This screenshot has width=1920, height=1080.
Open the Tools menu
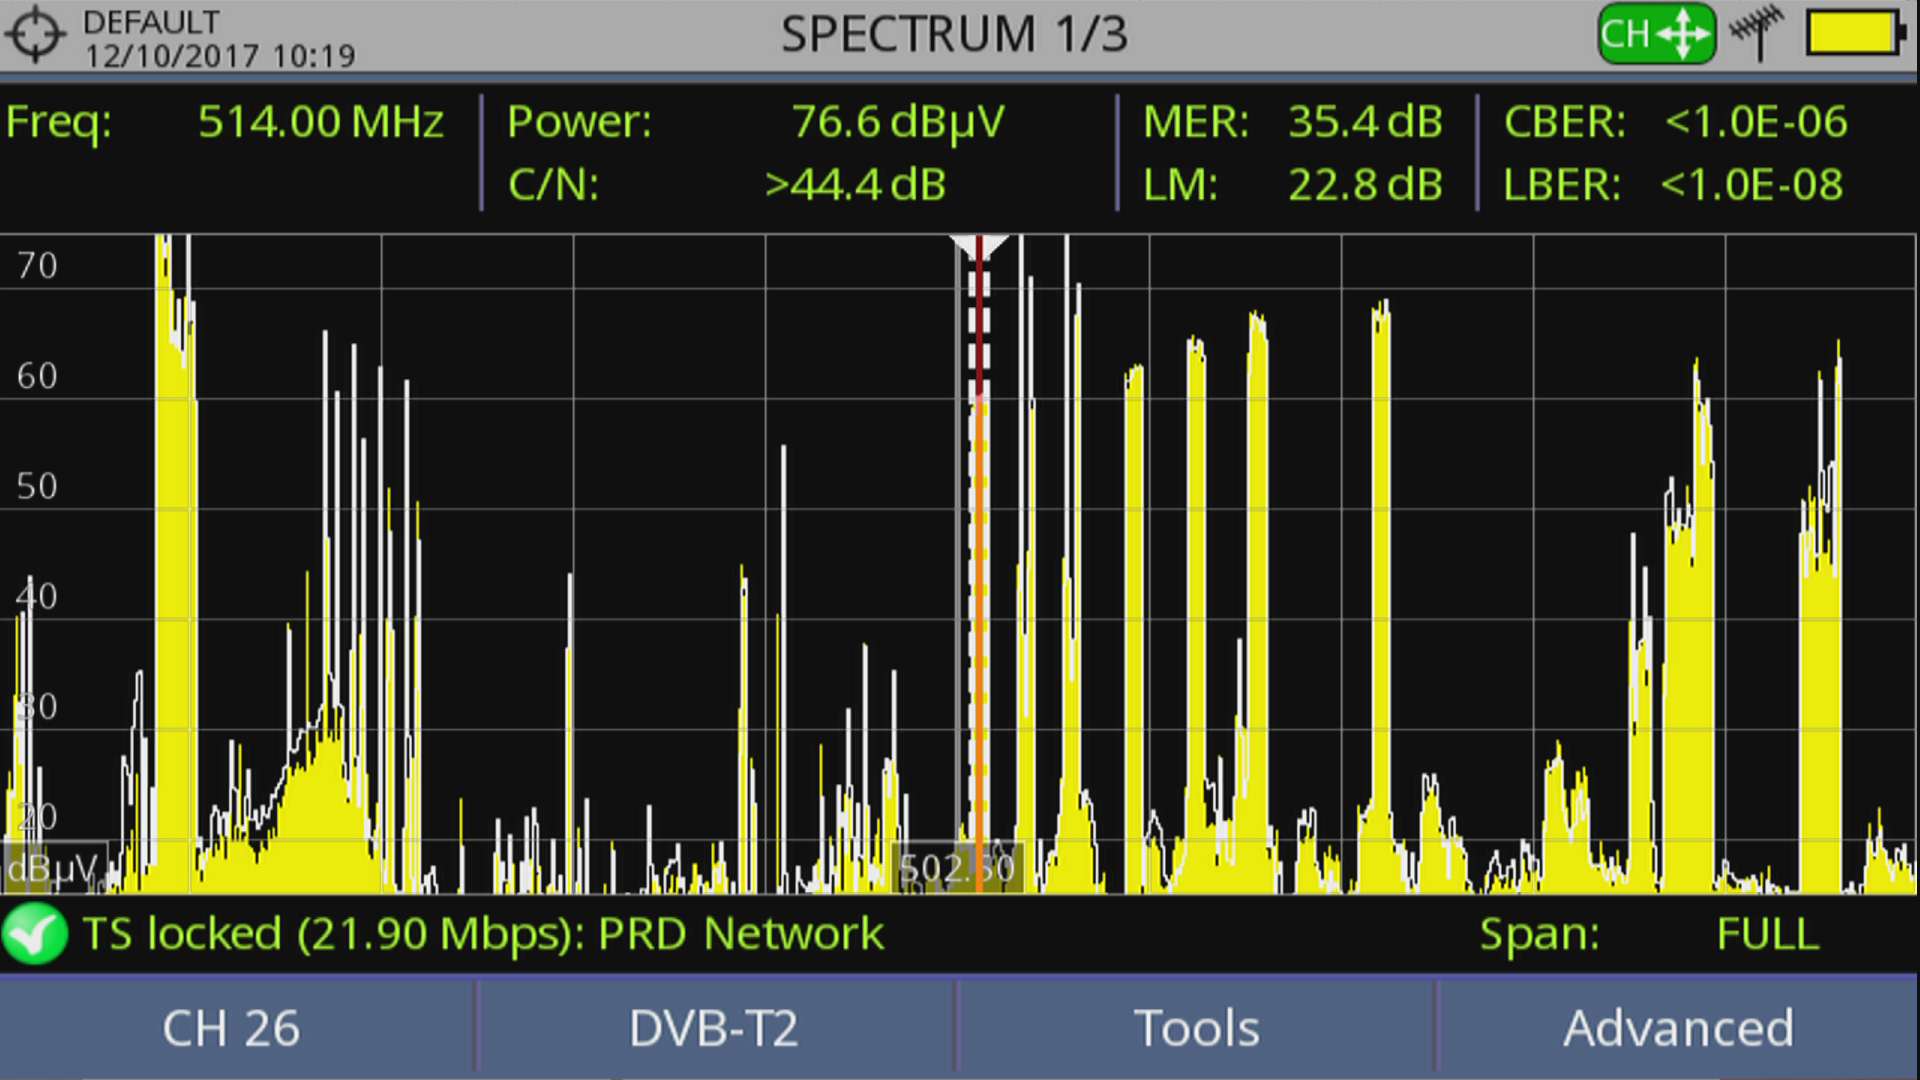(1196, 1028)
